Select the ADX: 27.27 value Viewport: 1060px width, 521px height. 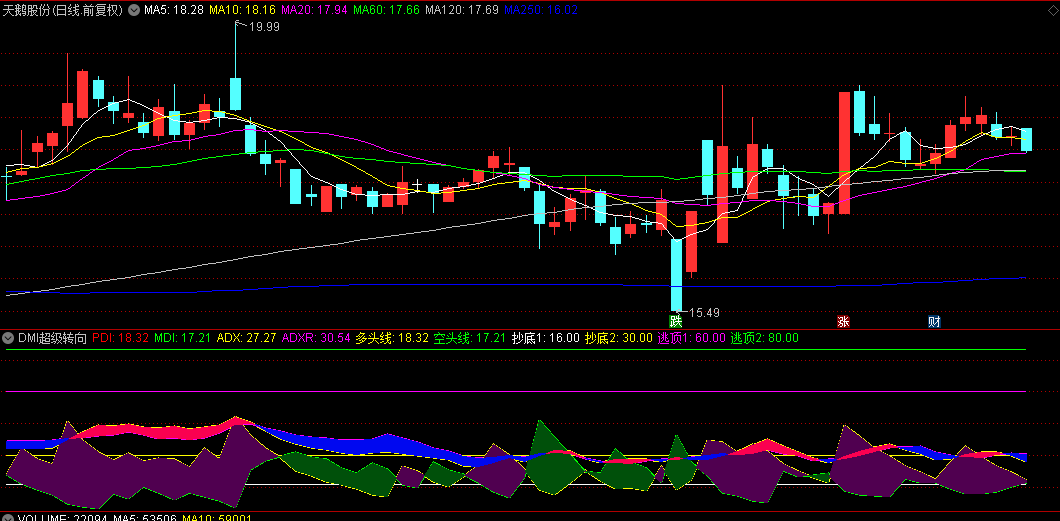(246, 338)
